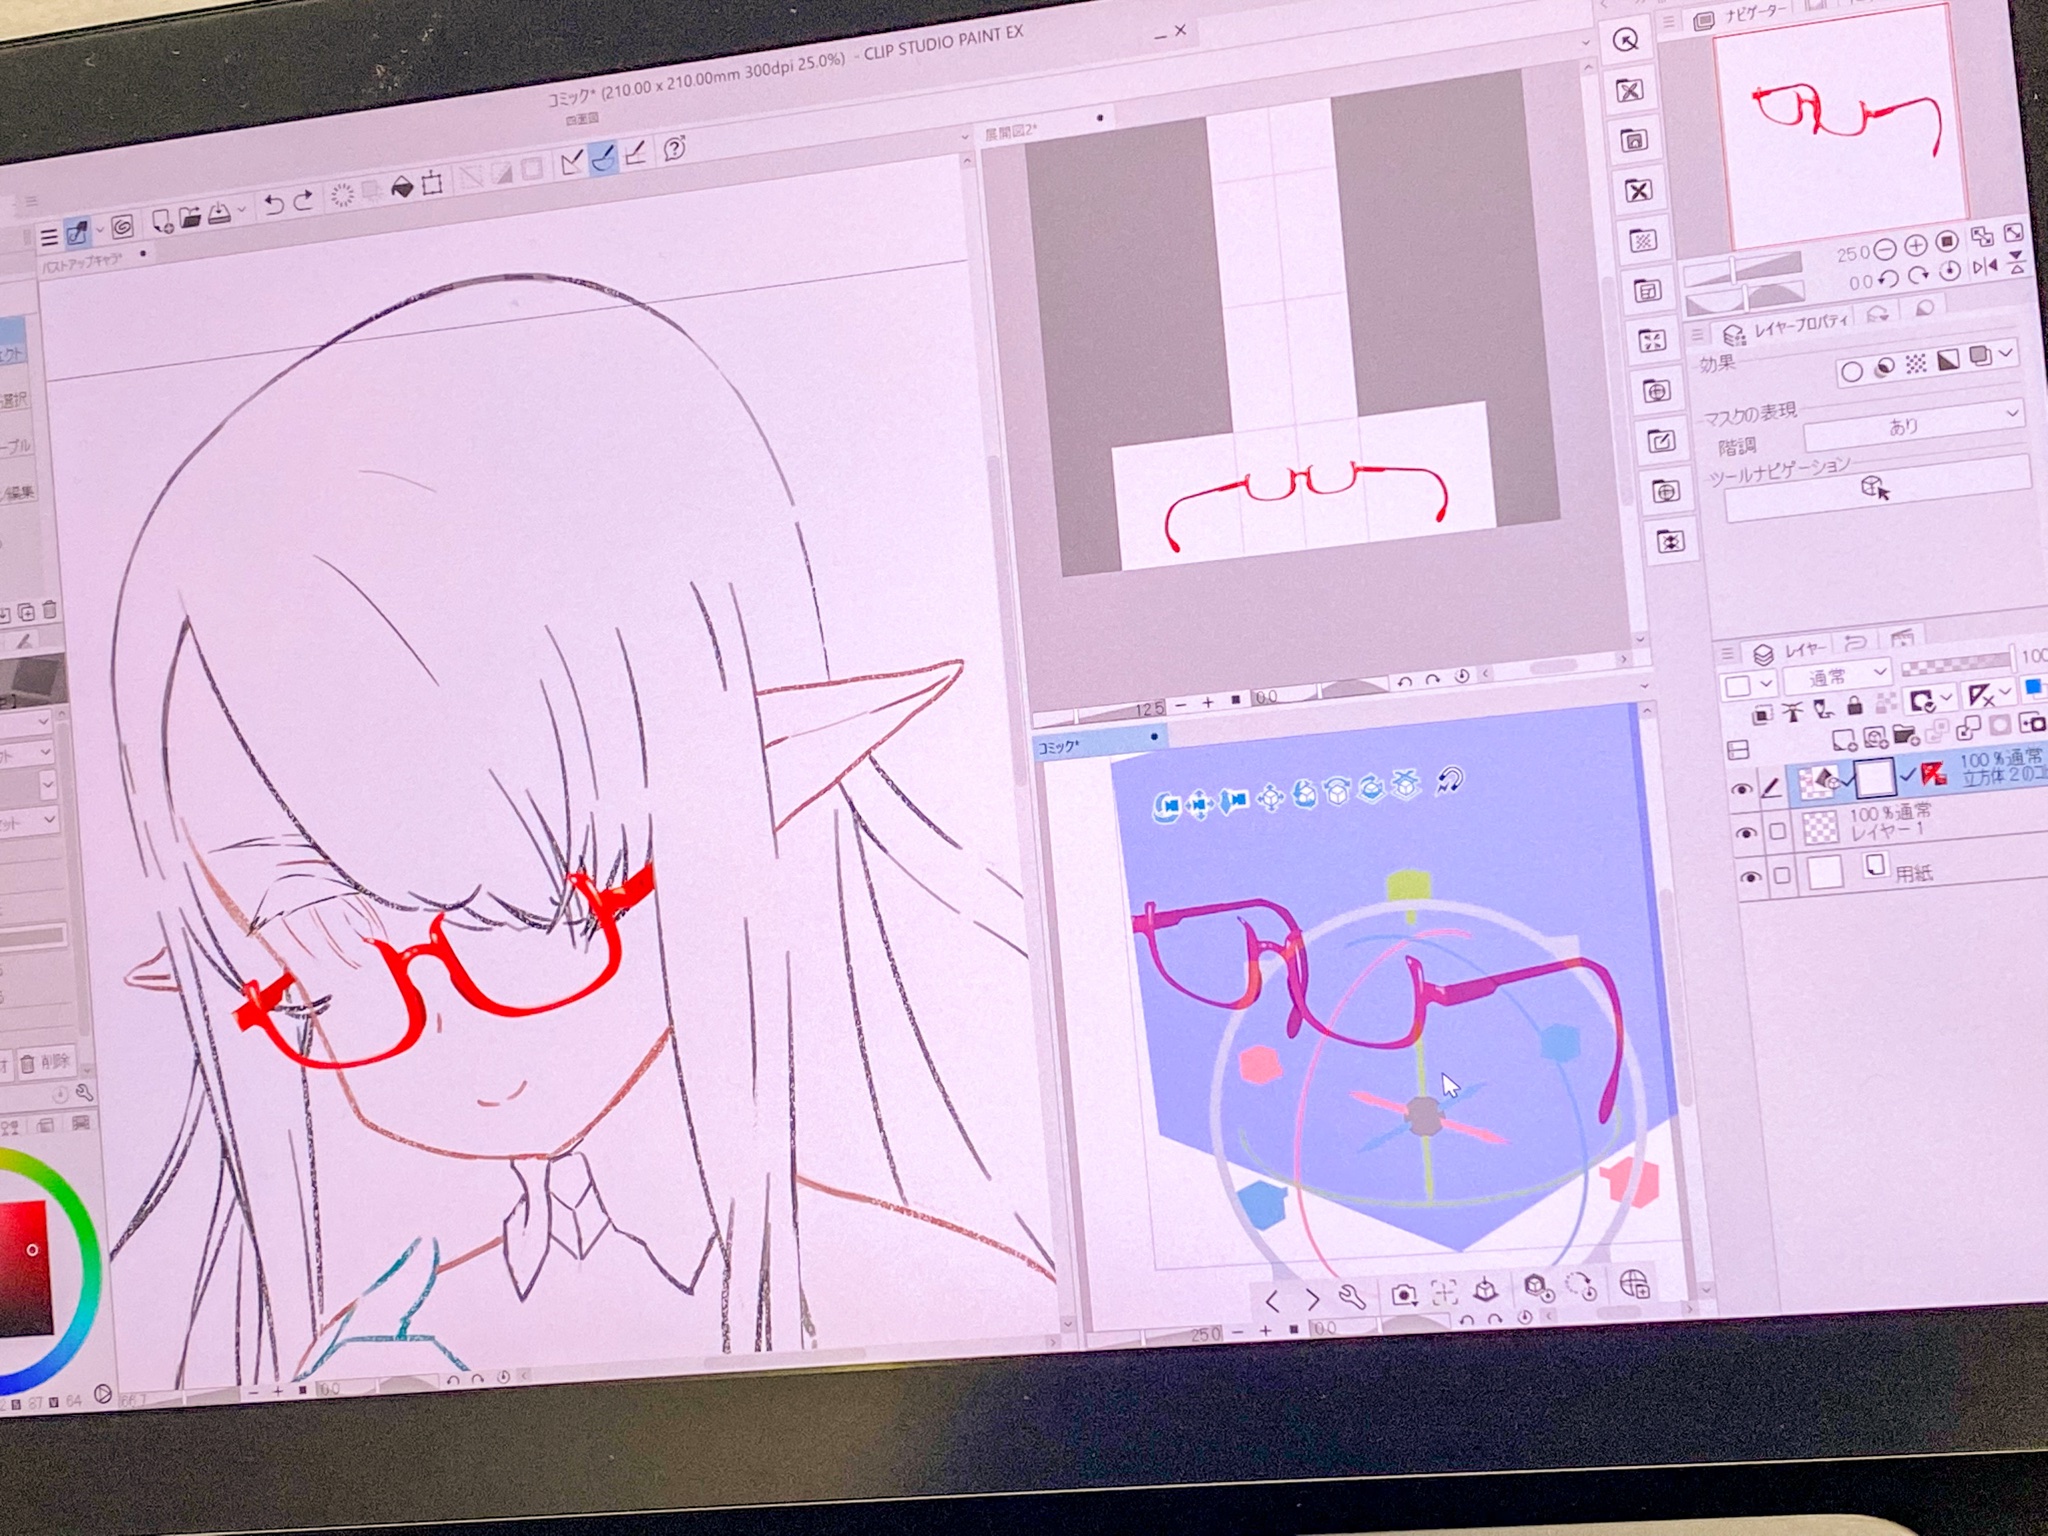Click the New document icon

coord(161,221)
